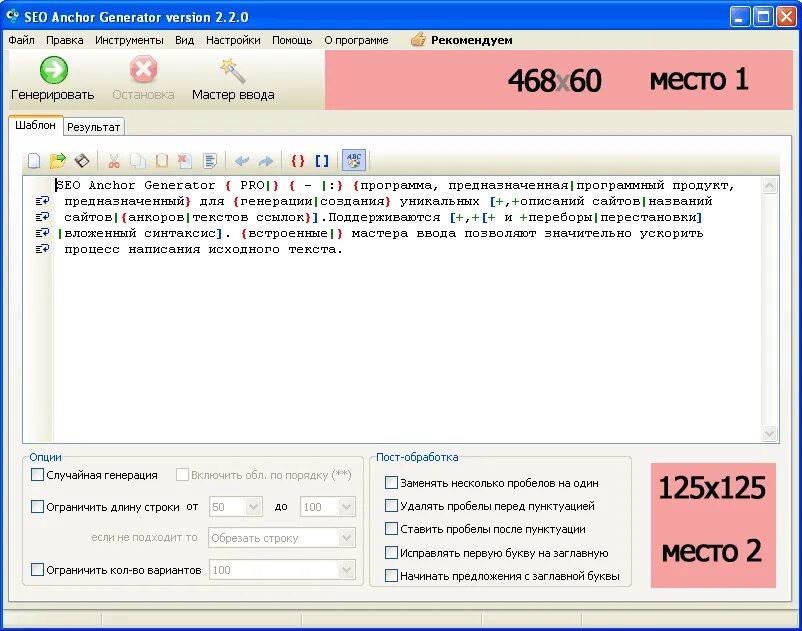Click the 468x60 место 1 banner
802x631 pixels.
click(559, 80)
